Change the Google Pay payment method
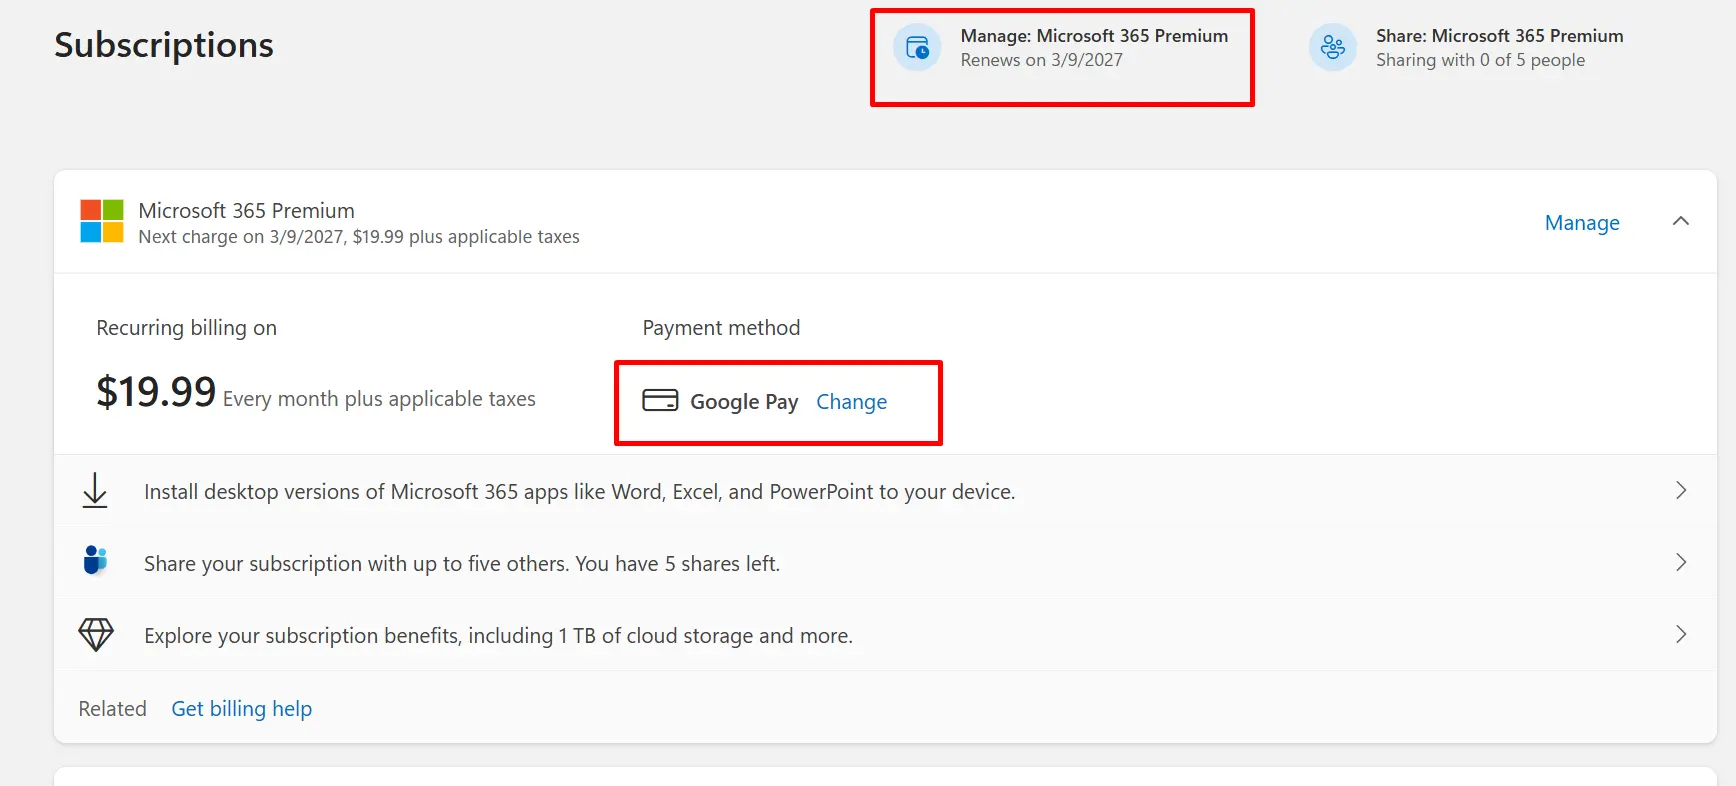1736x786 pixels. coord(852,401)
